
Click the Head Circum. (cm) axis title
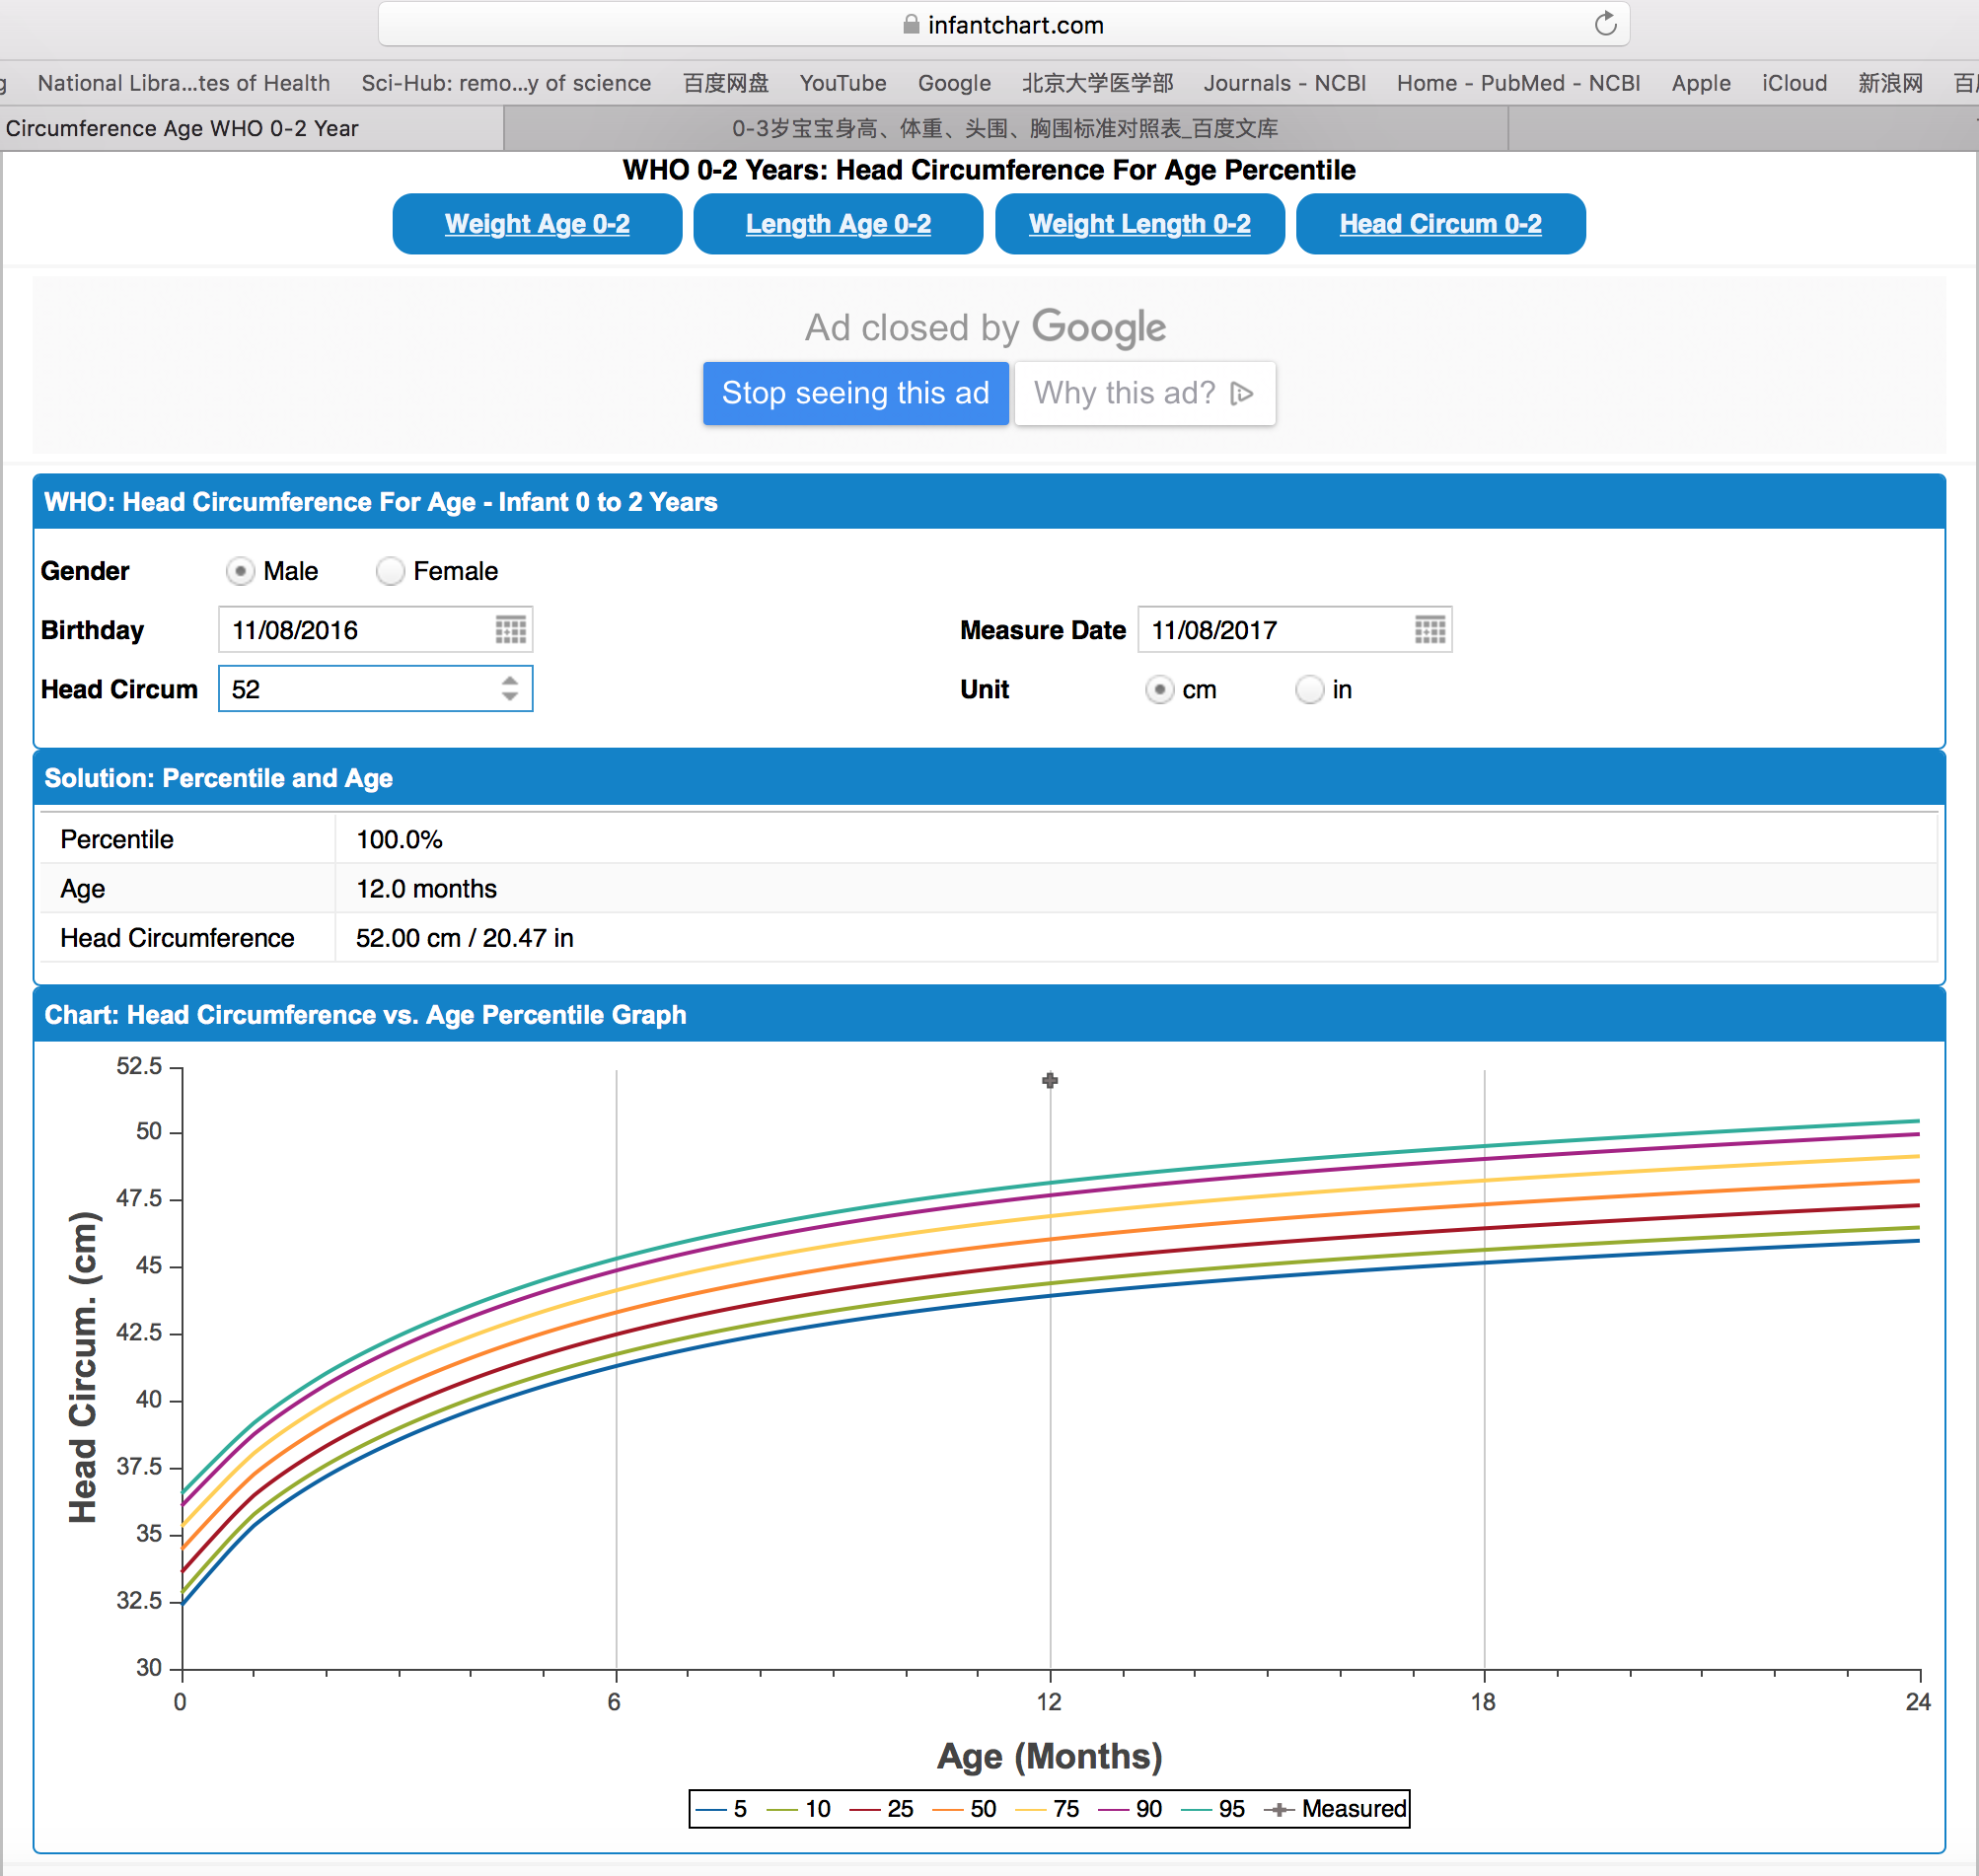pos(83,1367)
